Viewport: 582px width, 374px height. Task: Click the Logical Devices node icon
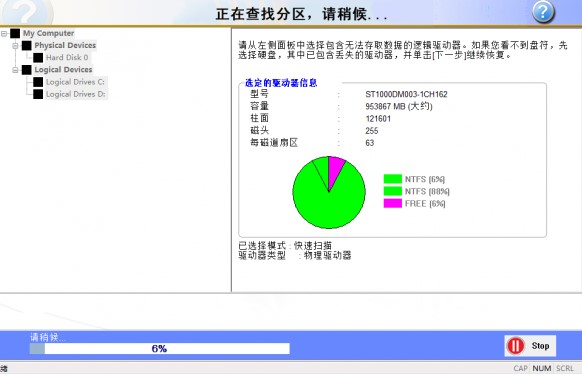(27, 70)
